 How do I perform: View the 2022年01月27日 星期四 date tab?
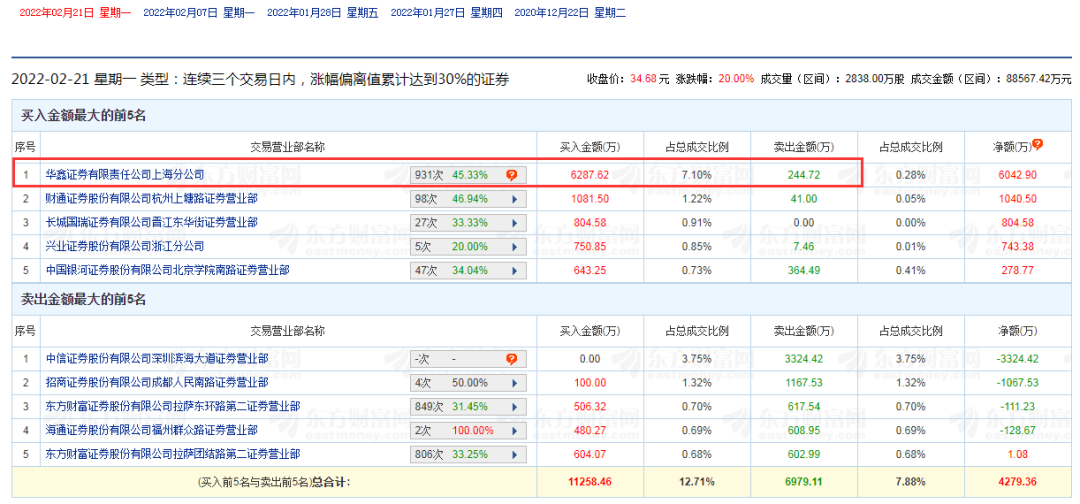tap(446, 12)
